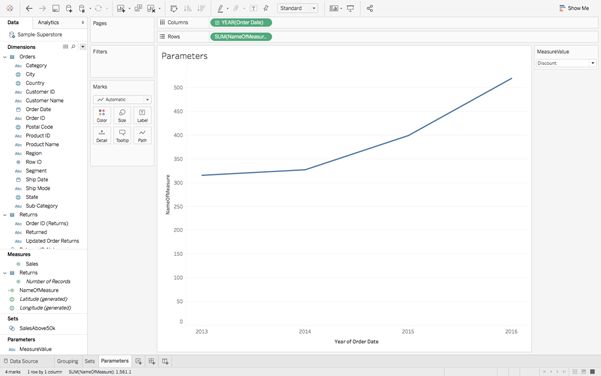Click the Clear Sheet toolbar icon

pyautogui.click(x=151, y=8)
